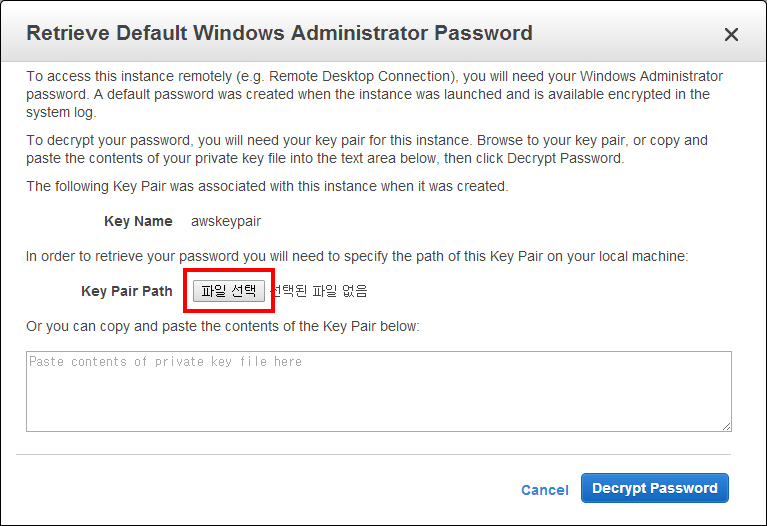Click the paragraph starting 'To decrypt your password'
The height and width of the screenshot is (526, 767).
(x=366, y=149)
